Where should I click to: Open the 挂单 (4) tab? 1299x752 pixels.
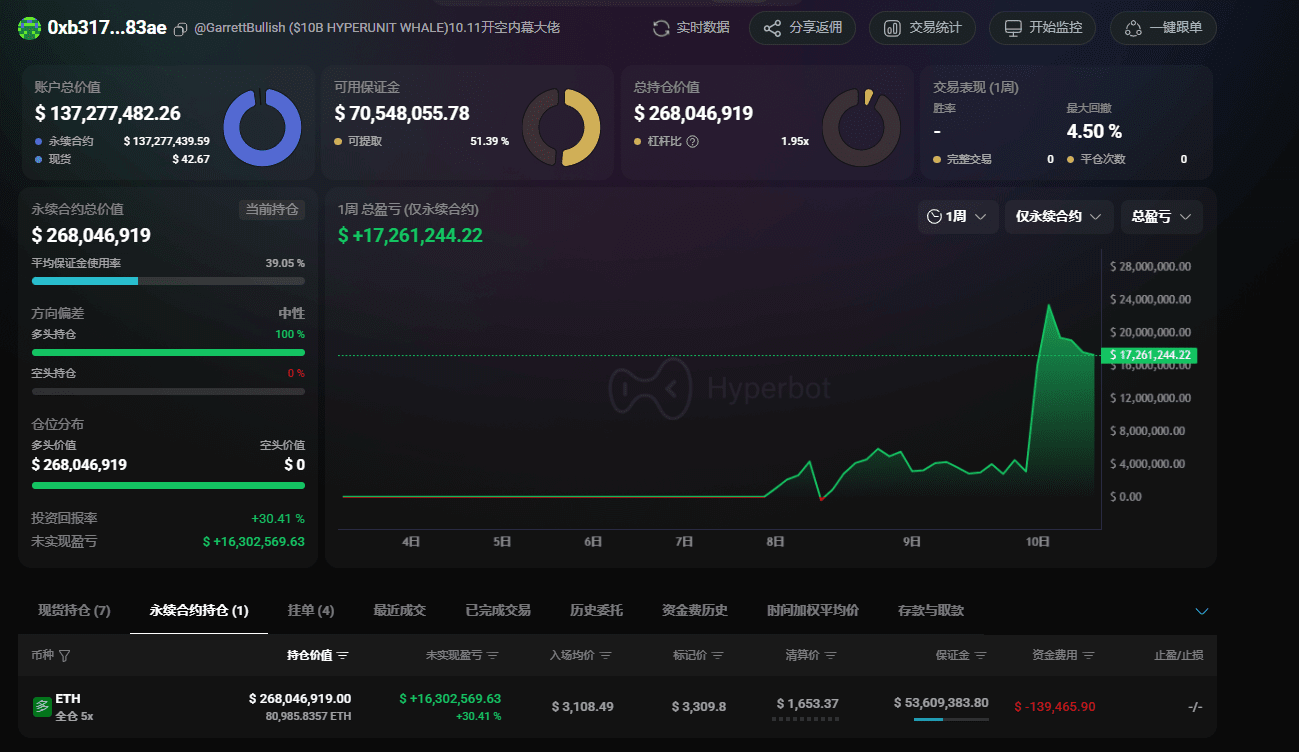tap(311, 610)
